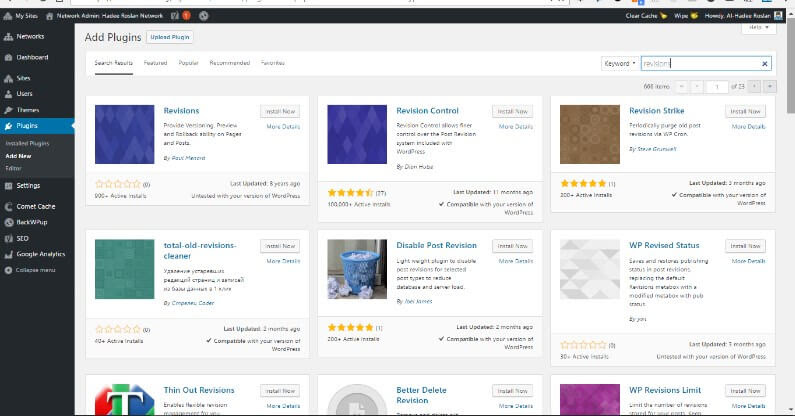Clear the search field with X icon

click(765, 63)
